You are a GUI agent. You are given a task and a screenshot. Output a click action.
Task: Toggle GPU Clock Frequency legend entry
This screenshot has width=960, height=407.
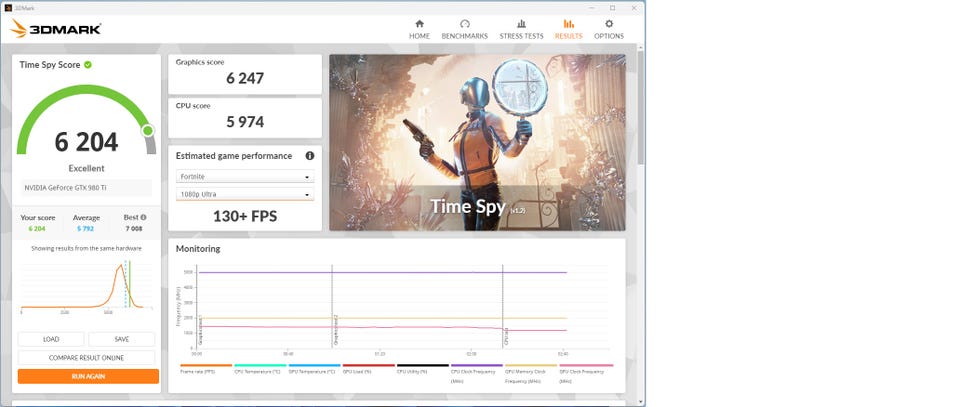point(586,373)
